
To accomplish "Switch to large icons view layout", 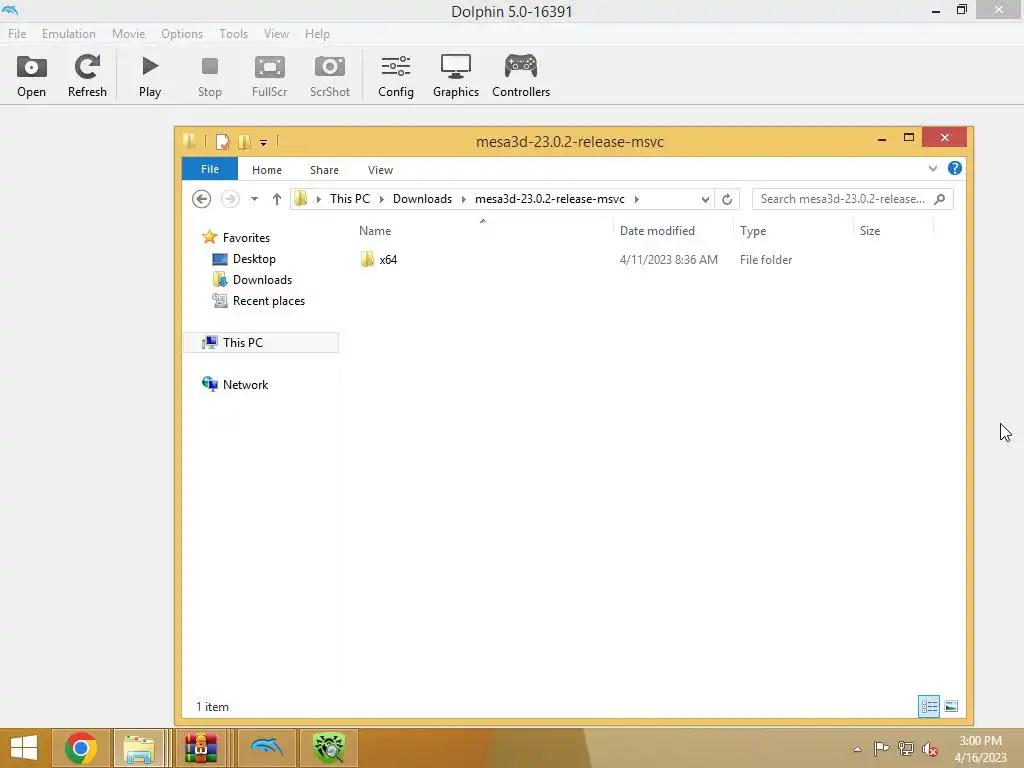I will pyautogui.click(x=951, y=706).
